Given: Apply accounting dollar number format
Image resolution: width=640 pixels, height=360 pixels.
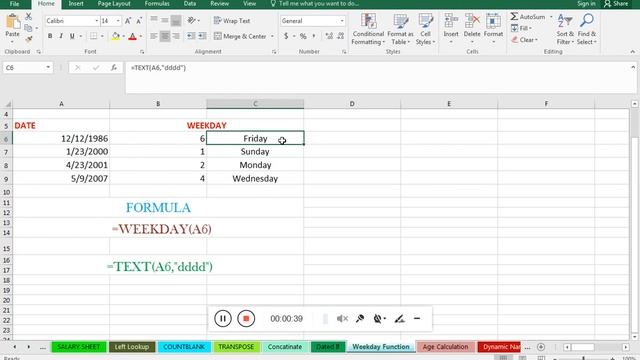Looking at the screenshot, I should point(286,36).
